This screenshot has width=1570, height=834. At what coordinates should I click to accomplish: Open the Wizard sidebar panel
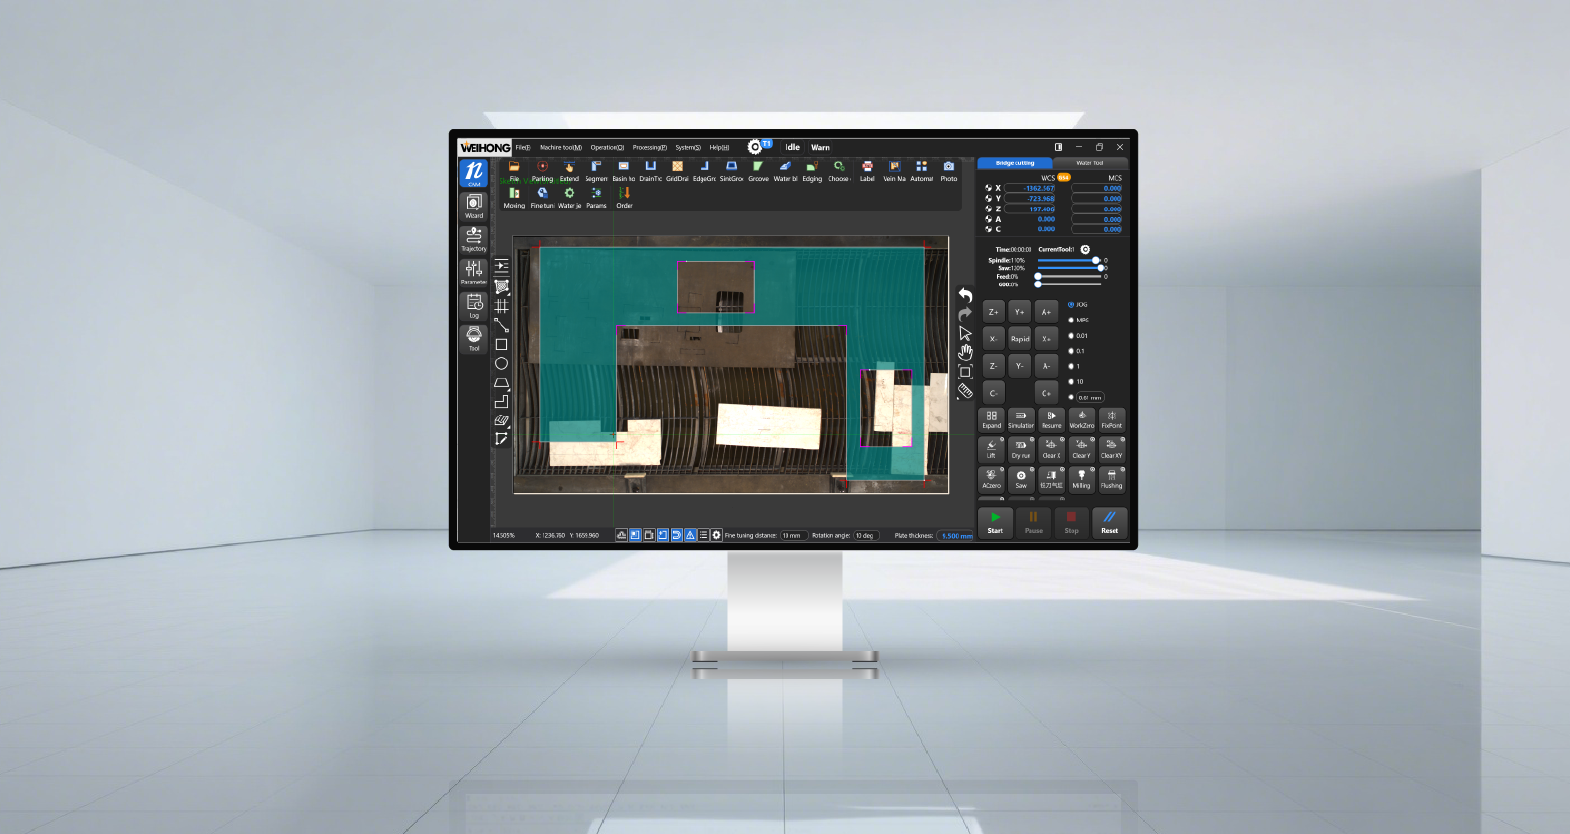click(474, 205)
